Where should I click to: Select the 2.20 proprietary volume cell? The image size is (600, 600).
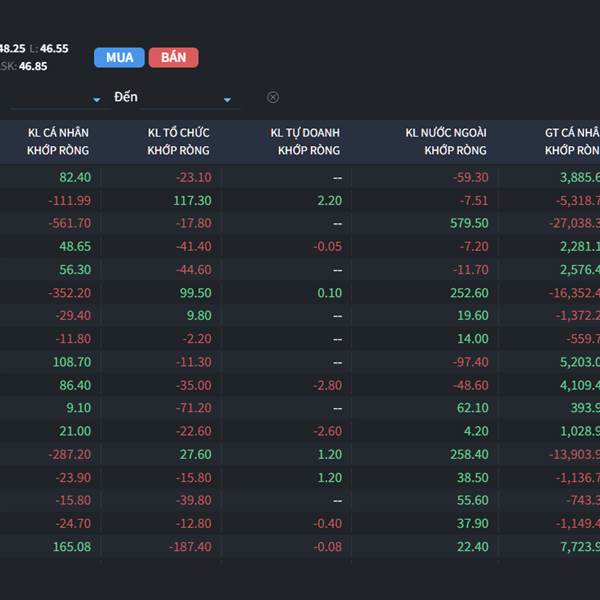click(x=329, y=201)
